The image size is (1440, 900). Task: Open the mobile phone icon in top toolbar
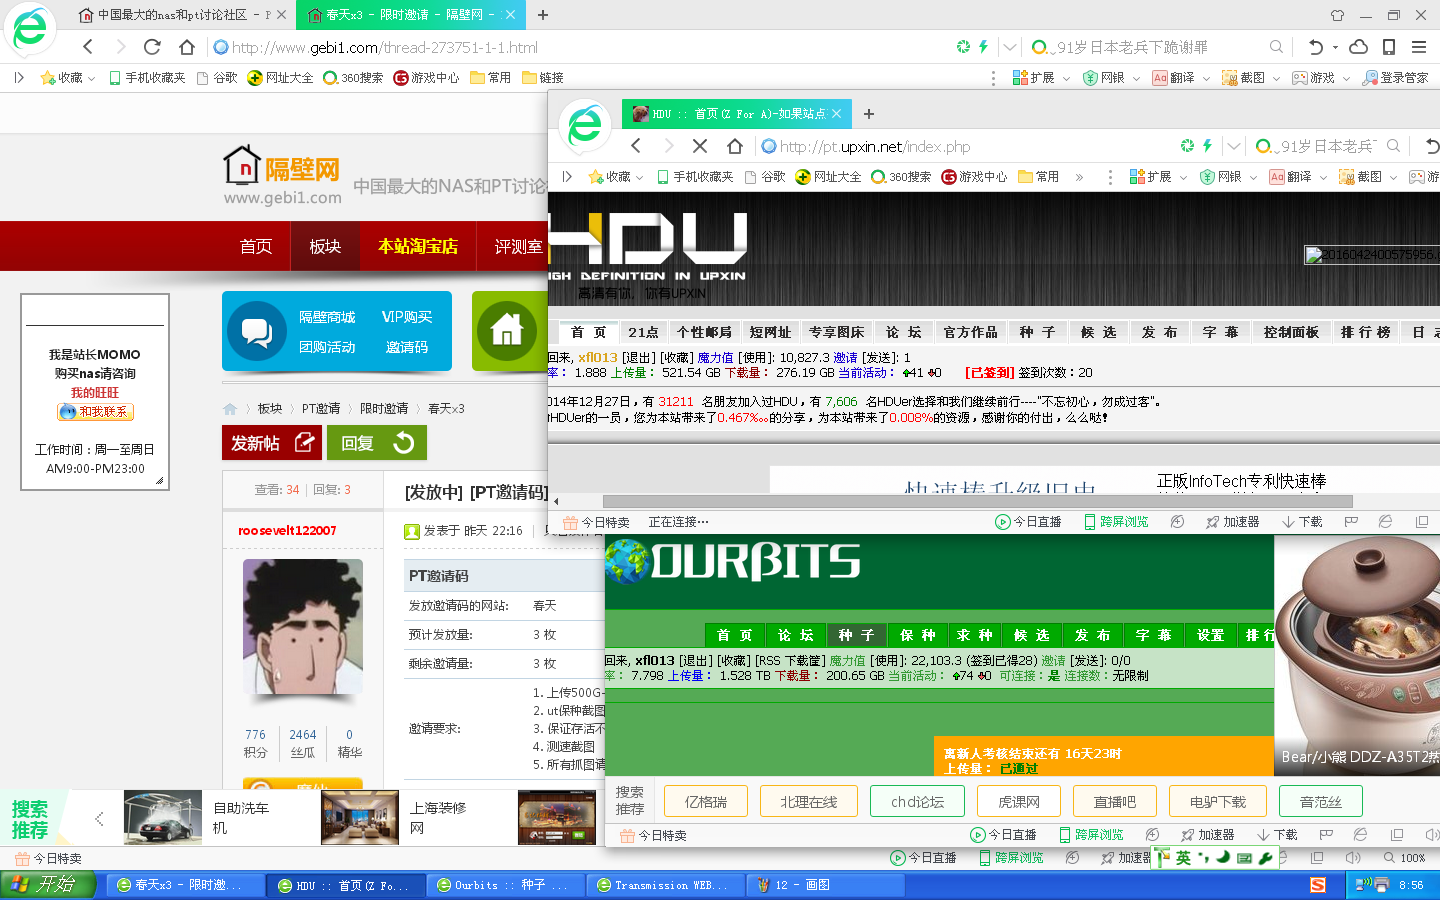tap(1389, 47)
